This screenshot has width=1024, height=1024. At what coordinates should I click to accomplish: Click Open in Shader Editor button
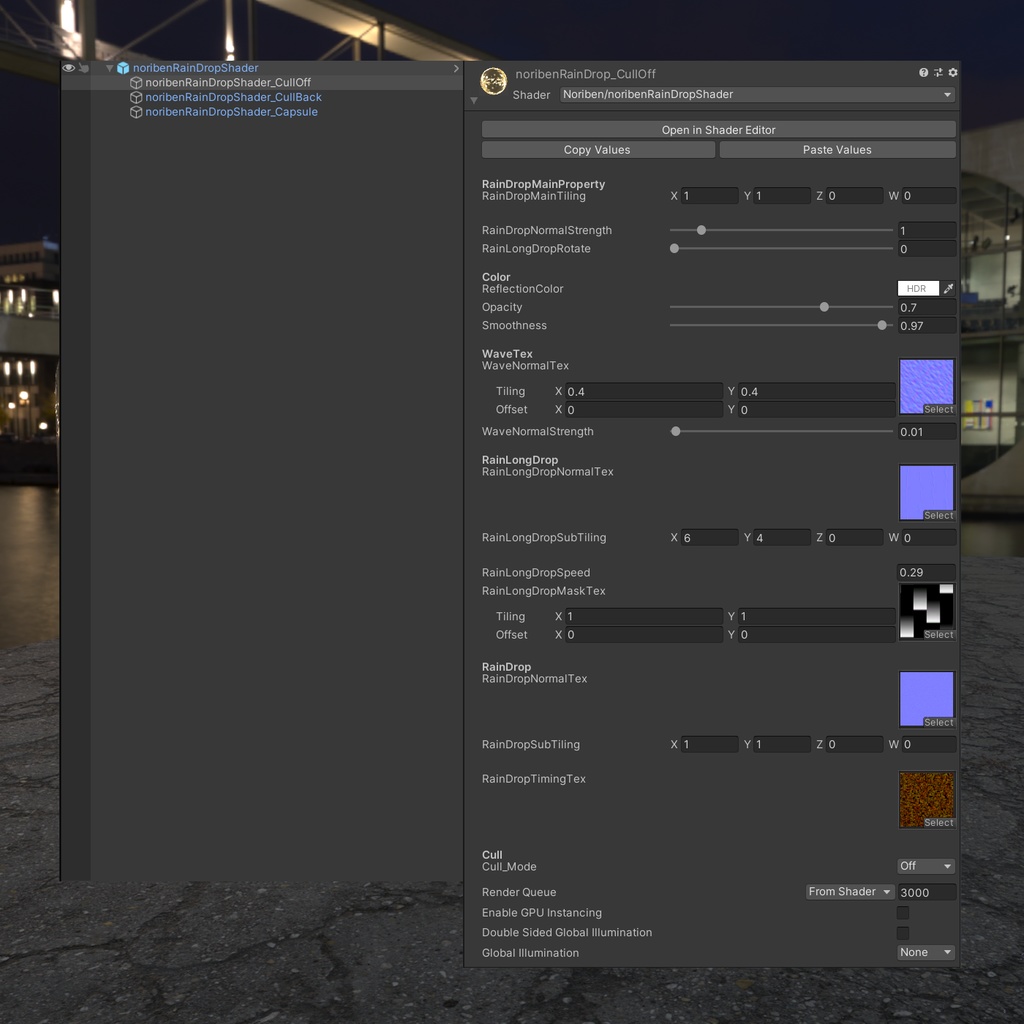(718, 130)
